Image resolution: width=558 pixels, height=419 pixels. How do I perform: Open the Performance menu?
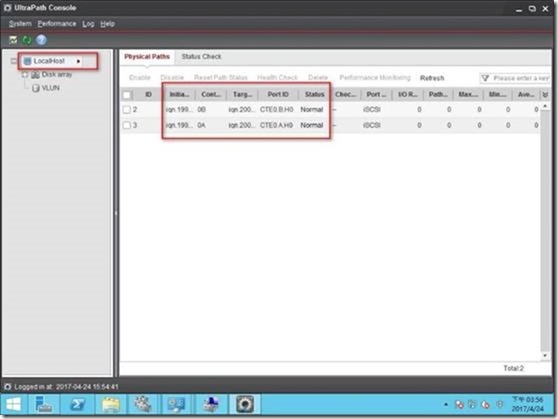pos(57,24)
